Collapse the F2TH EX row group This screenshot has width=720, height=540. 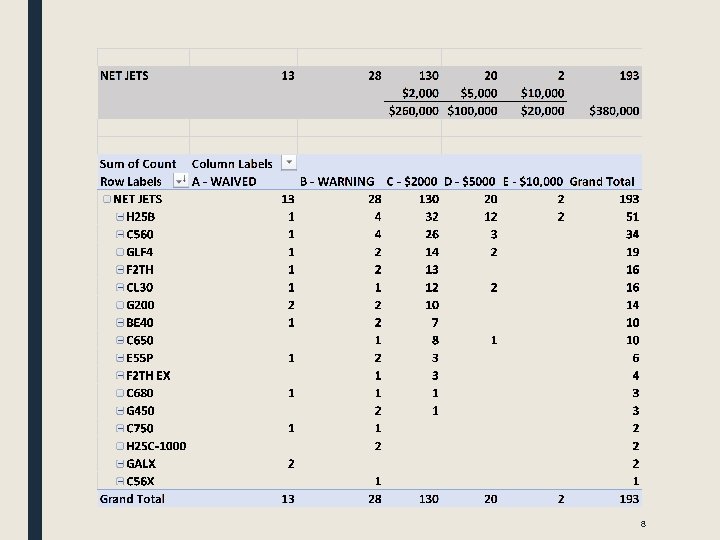[x=120, y=376]
